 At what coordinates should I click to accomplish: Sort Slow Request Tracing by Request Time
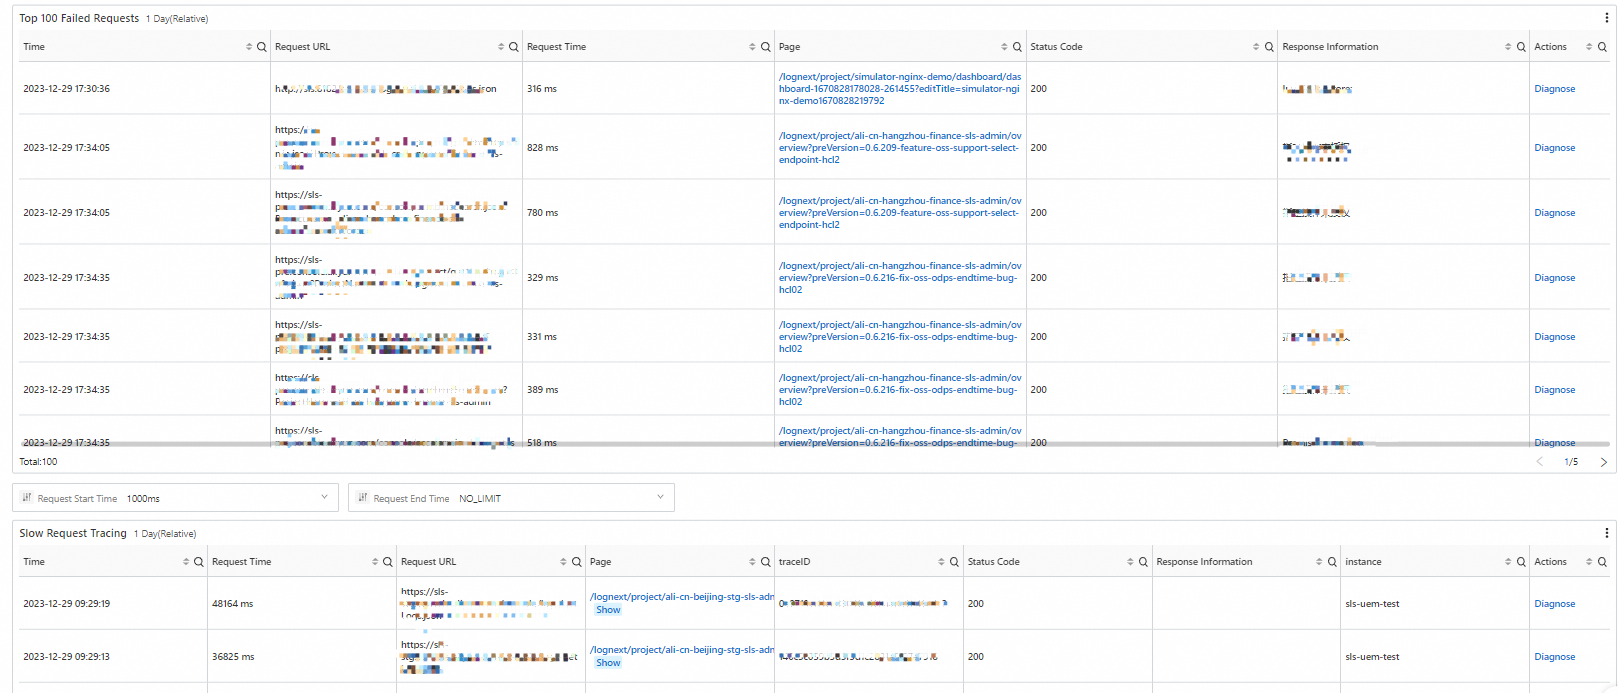(375, 562)
